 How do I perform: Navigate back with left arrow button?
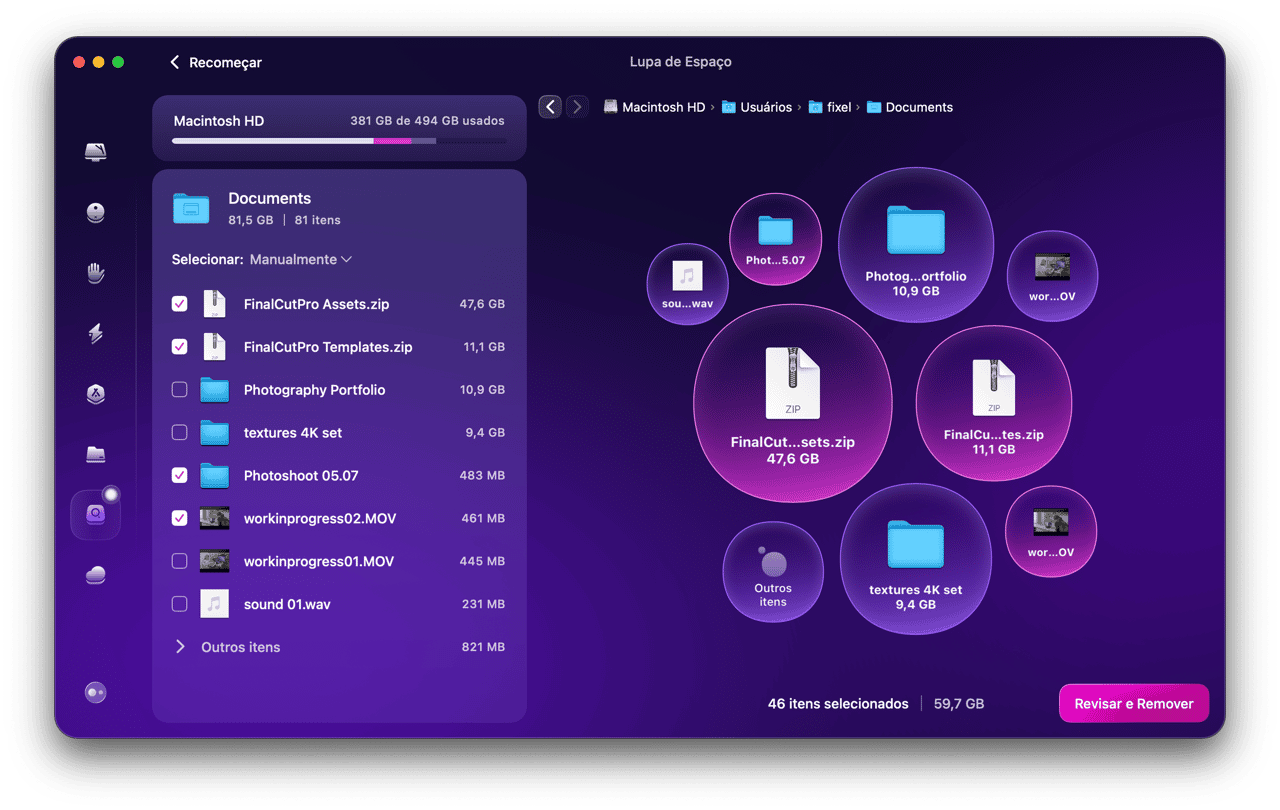point(550,107)
